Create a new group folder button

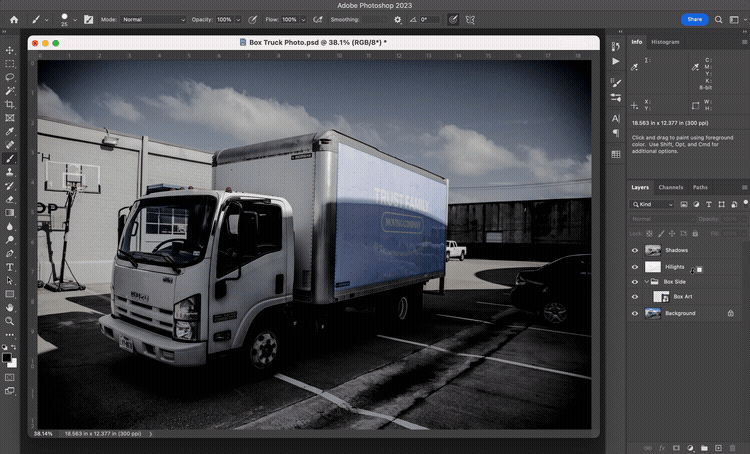[704, 448]
